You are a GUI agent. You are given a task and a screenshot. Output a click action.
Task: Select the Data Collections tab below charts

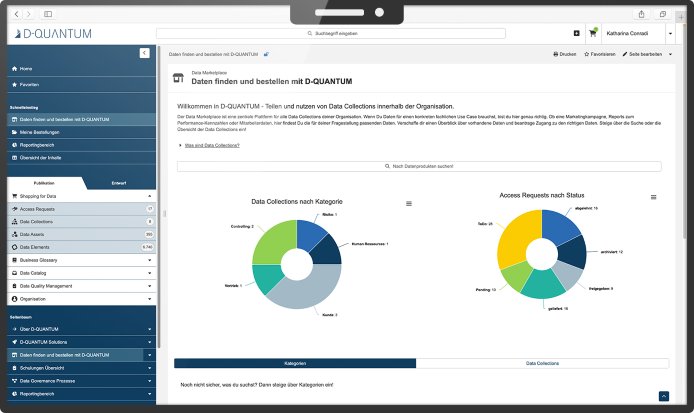tap(541, 363)
